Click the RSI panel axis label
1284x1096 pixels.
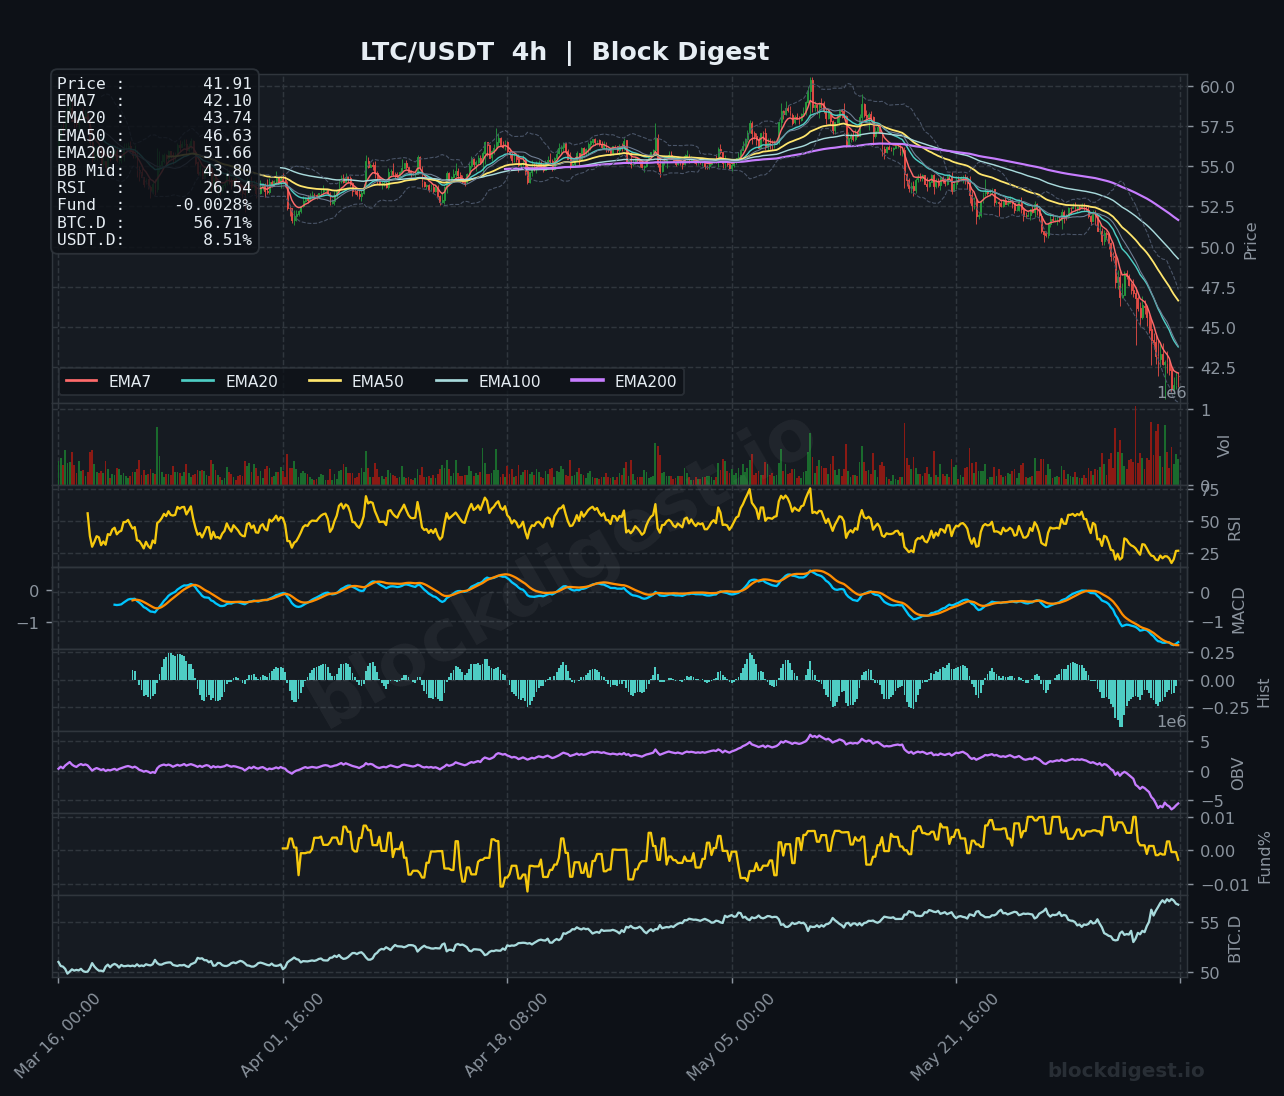coord(1234,529)
